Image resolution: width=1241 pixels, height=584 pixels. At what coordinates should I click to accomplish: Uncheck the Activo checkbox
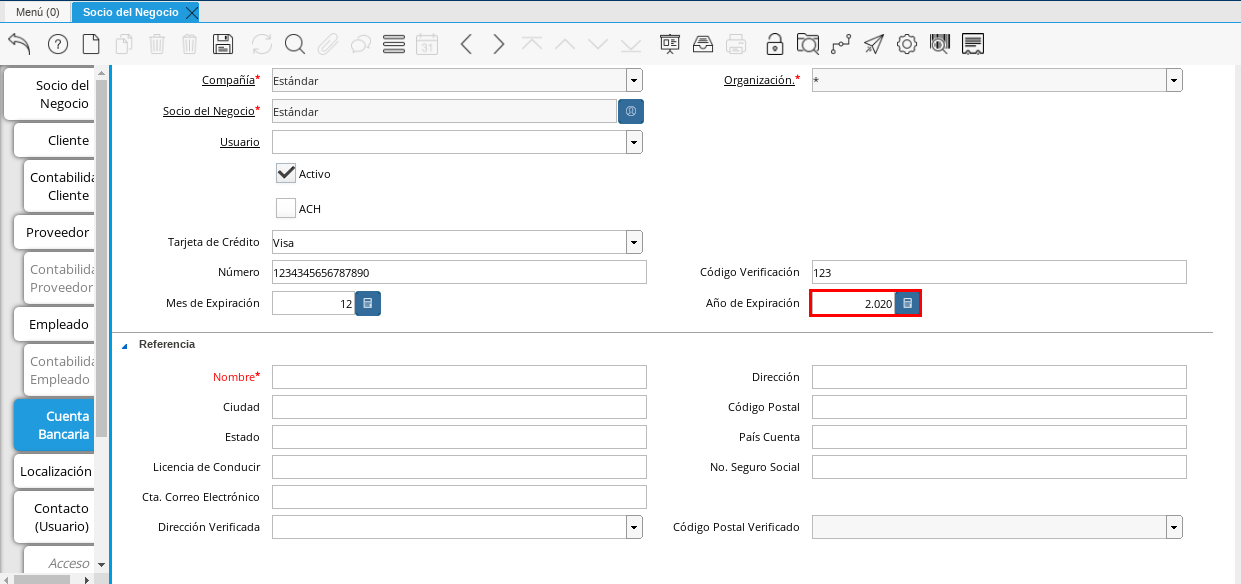pyautogui.click(x=286, y=173)
